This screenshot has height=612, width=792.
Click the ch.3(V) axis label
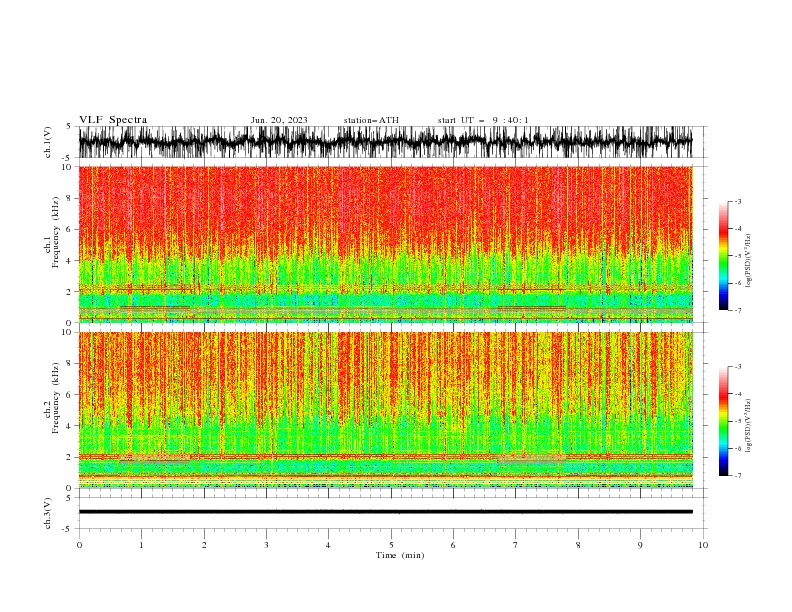tap(48, 513)
